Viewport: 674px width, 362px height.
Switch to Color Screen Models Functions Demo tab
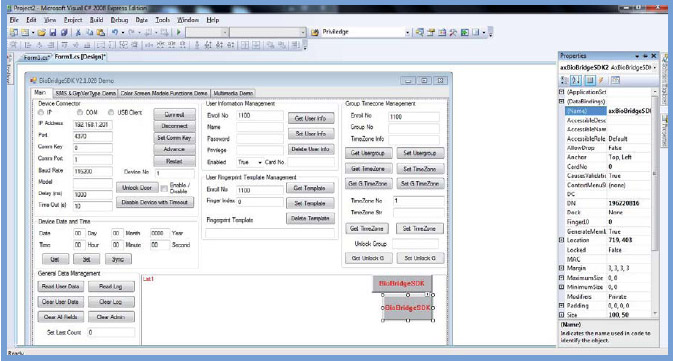[164, 93]
